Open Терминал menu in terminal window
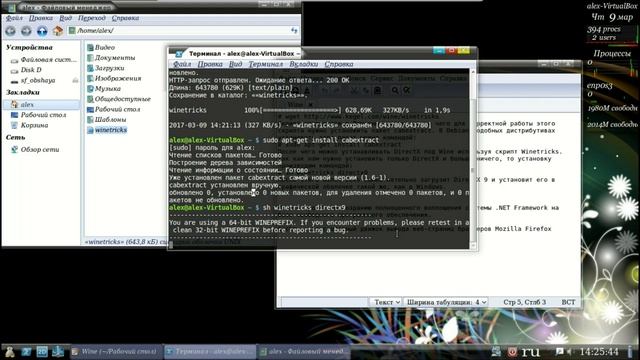Image resolution: width=640 pixels, height=360 pixels. tap(266, 64)
